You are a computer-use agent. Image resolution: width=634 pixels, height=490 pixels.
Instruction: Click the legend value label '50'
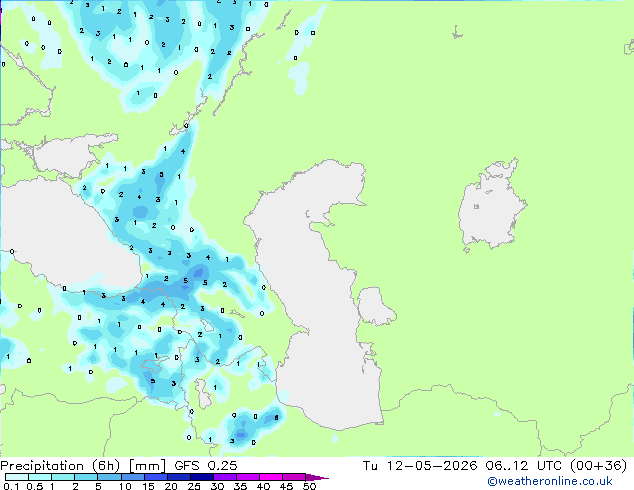point(309,486)
